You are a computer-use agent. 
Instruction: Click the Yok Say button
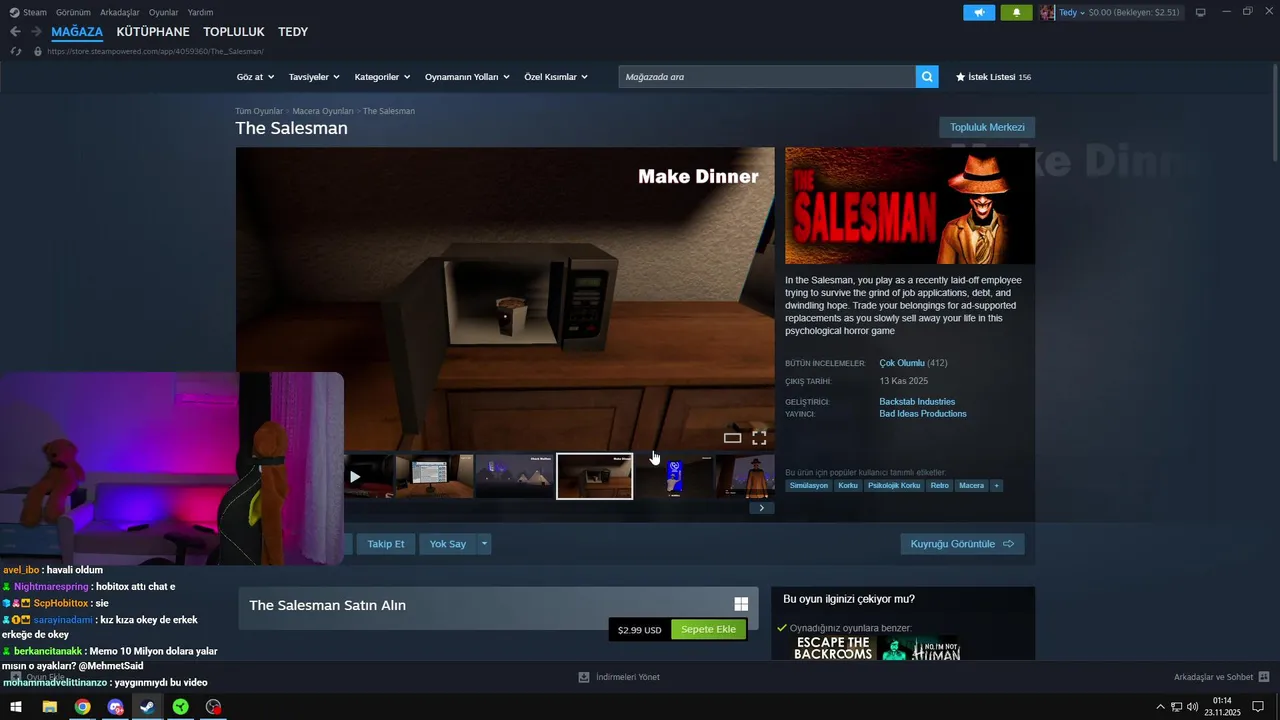pos(448,544)
